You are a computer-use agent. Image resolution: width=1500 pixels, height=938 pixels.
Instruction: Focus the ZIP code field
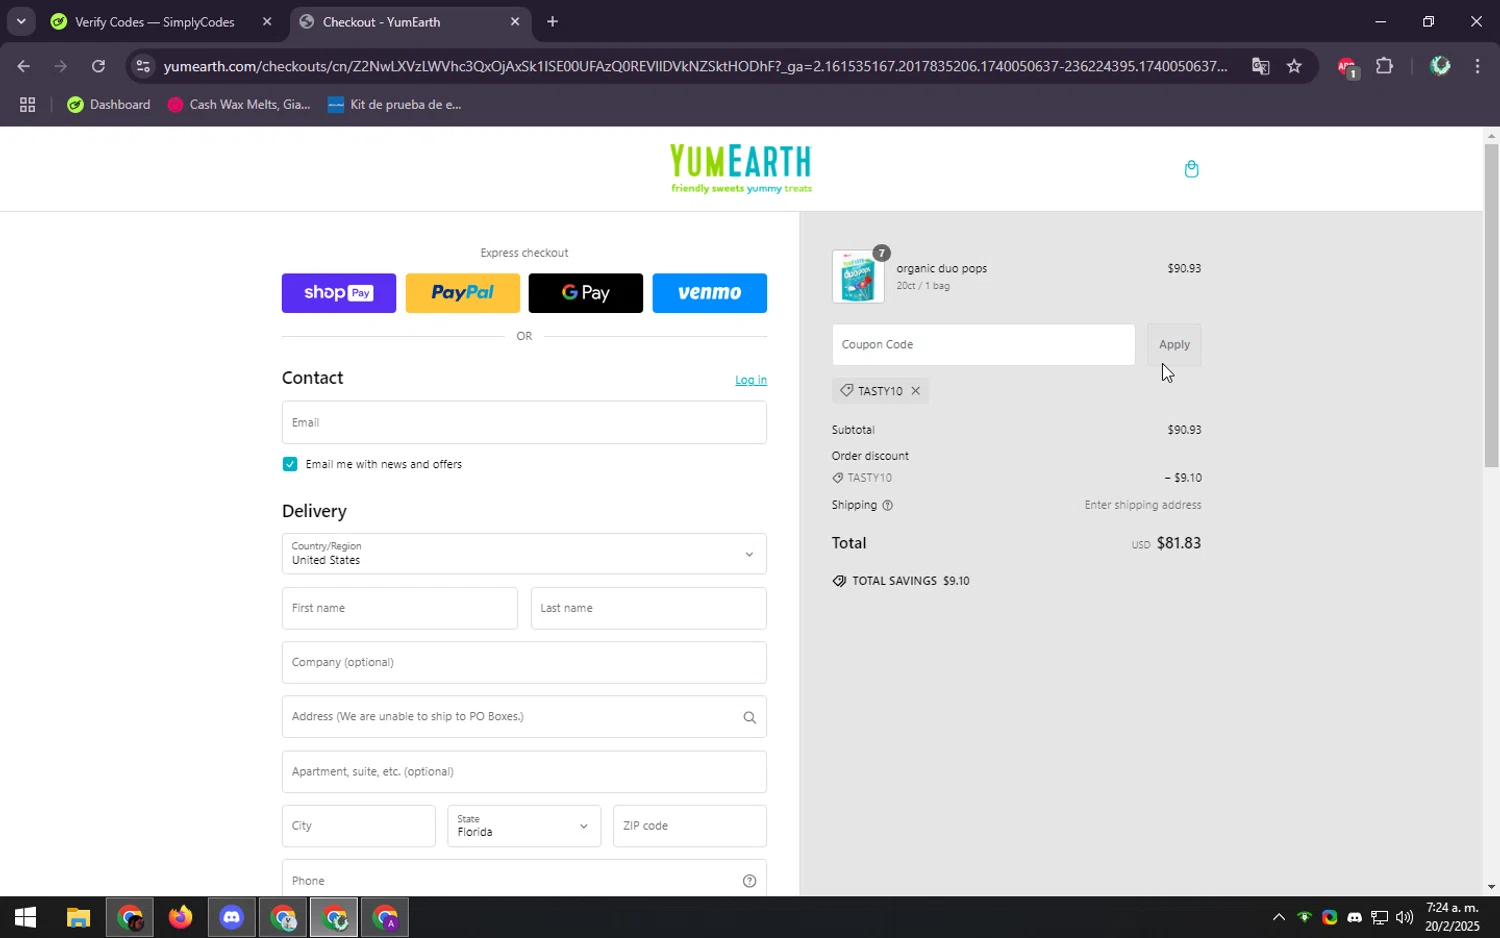(690, 826)
